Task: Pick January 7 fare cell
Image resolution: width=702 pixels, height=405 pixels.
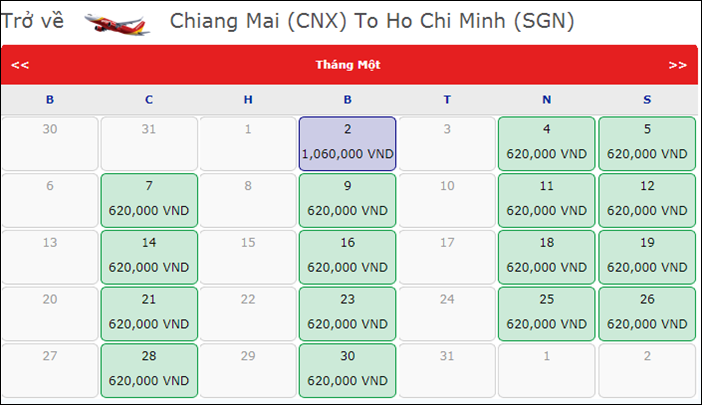Action: tap(149, 200)
